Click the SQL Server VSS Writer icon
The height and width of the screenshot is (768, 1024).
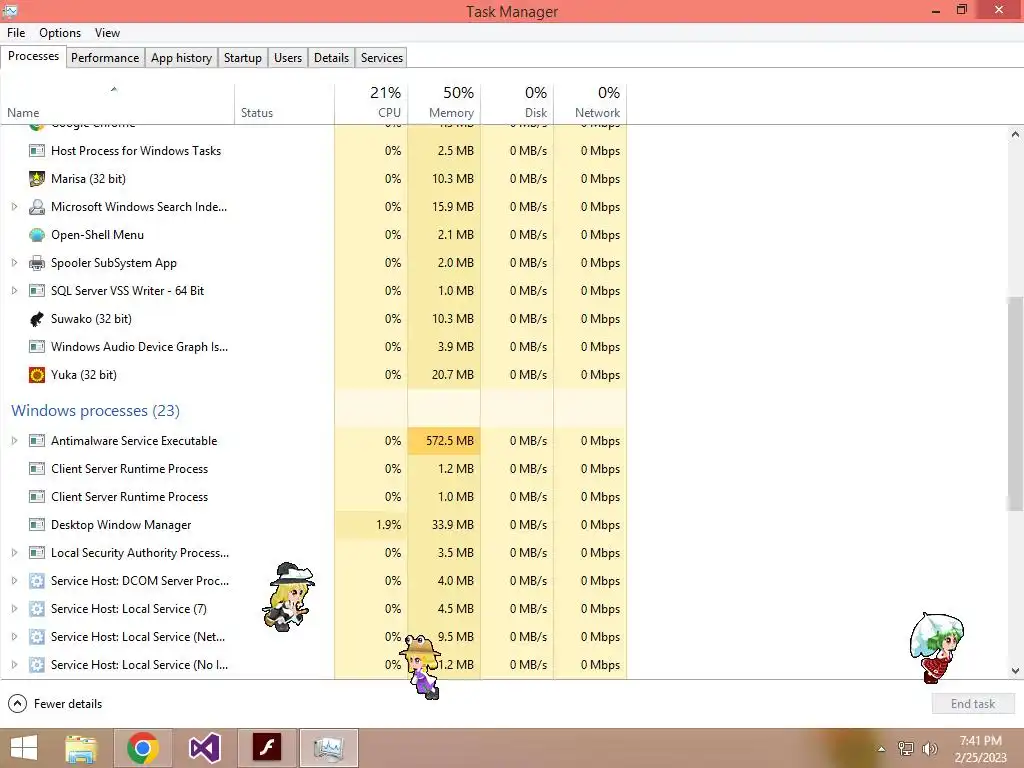pos(37,291)
